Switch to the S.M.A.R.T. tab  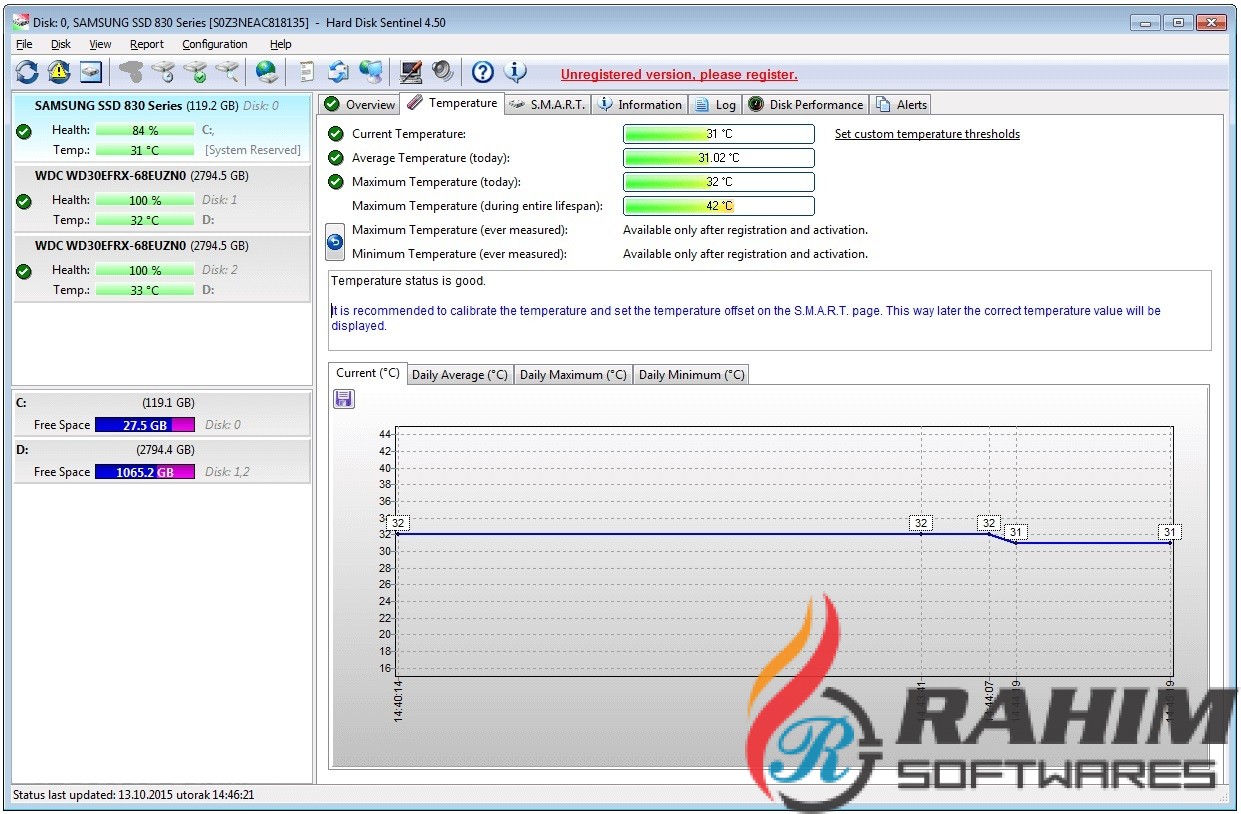(548, 104)
